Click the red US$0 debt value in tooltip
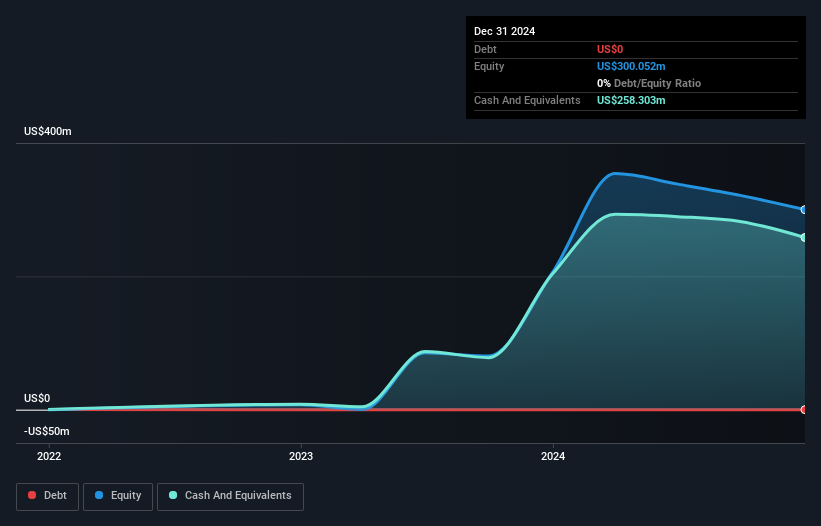The image size is (821, 526). (610, 49)
